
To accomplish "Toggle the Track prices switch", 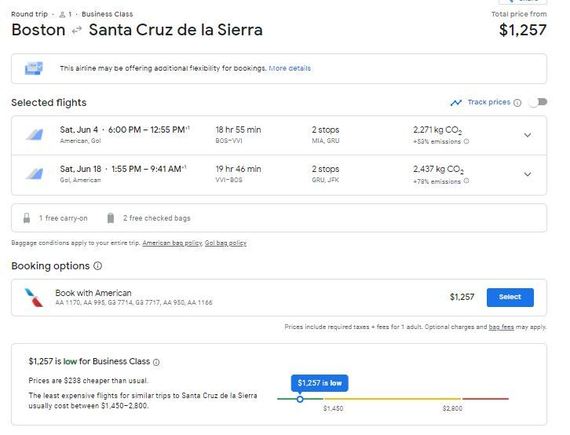I will (x=538, y=102).
